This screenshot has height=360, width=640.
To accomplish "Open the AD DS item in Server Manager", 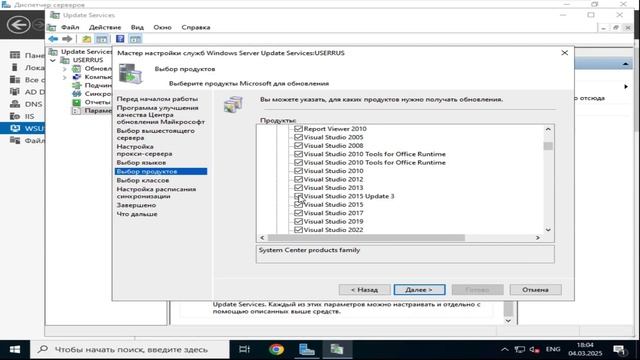I will 35,92.
